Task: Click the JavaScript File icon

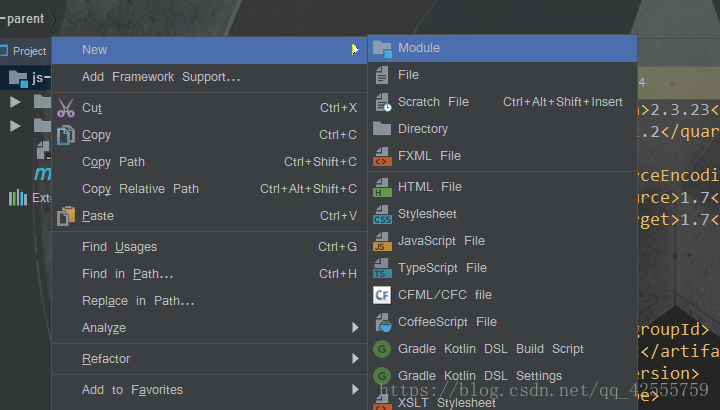Action: [381, 241]
